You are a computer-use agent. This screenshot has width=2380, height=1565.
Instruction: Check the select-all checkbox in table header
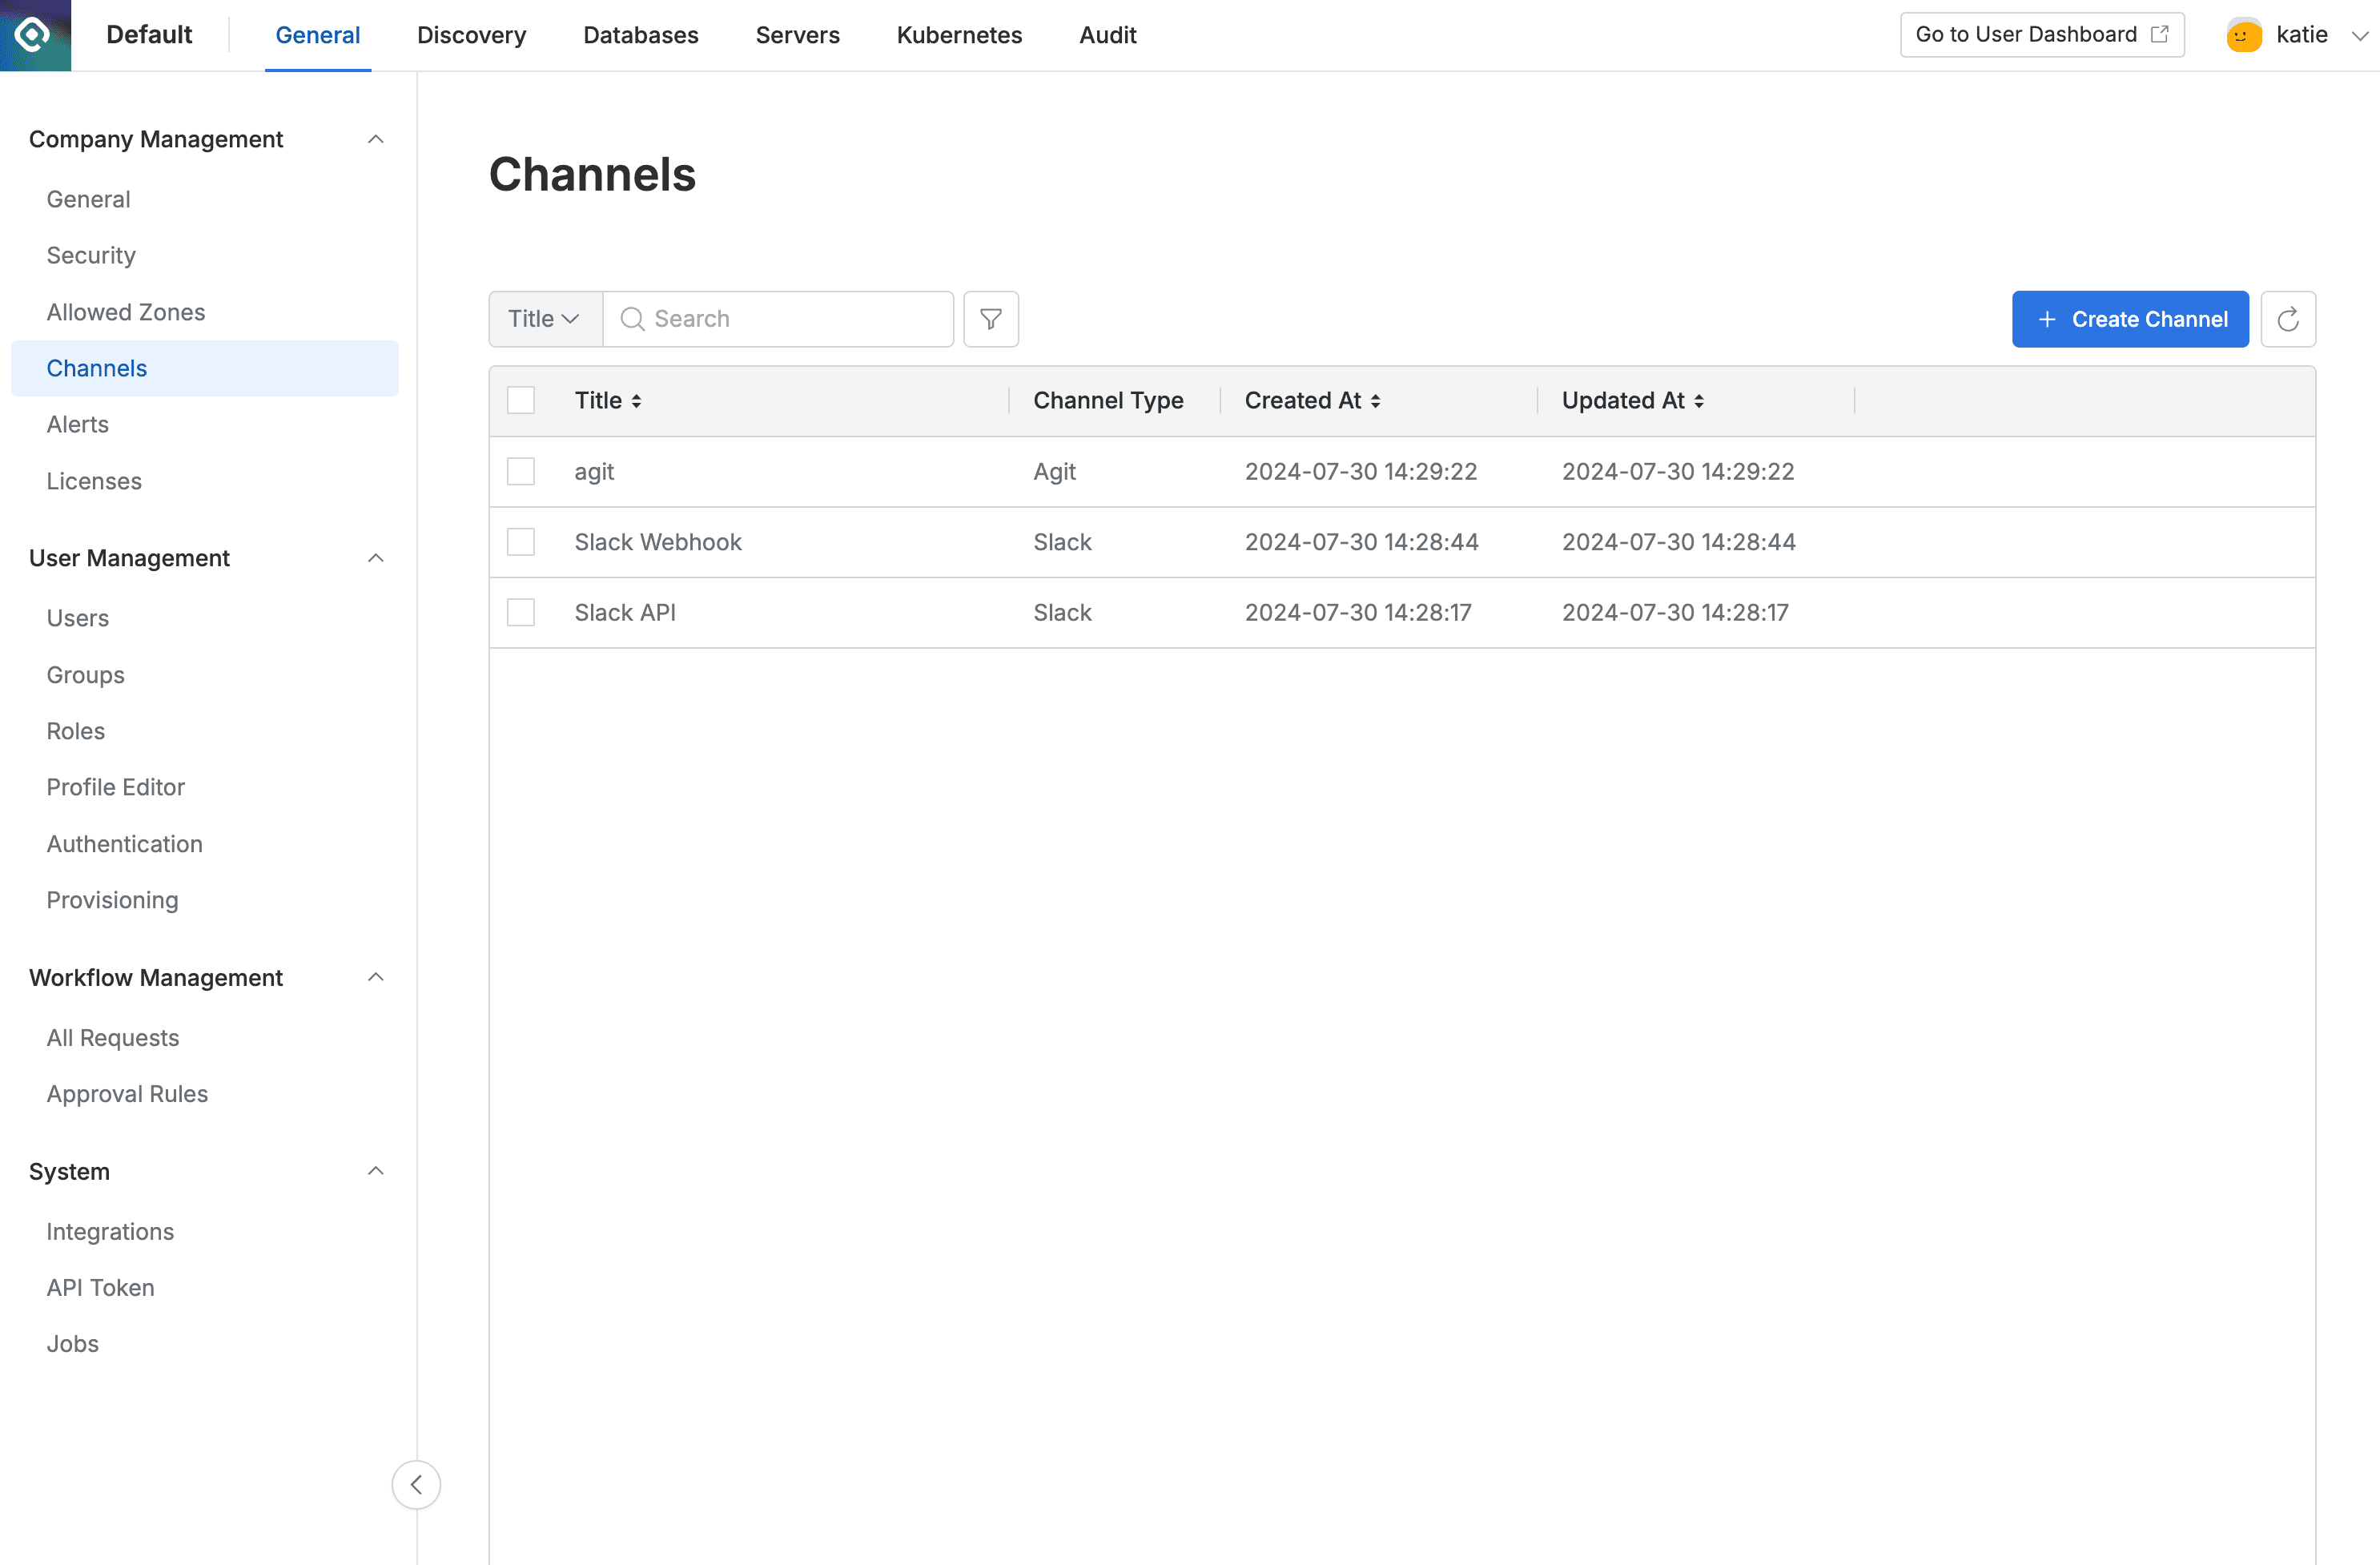pos(521,400)
